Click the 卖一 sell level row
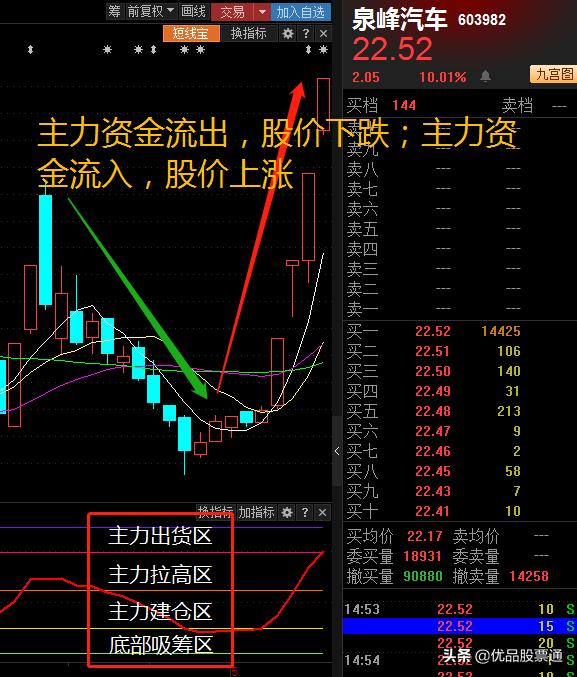 click(x=460, y=309)
